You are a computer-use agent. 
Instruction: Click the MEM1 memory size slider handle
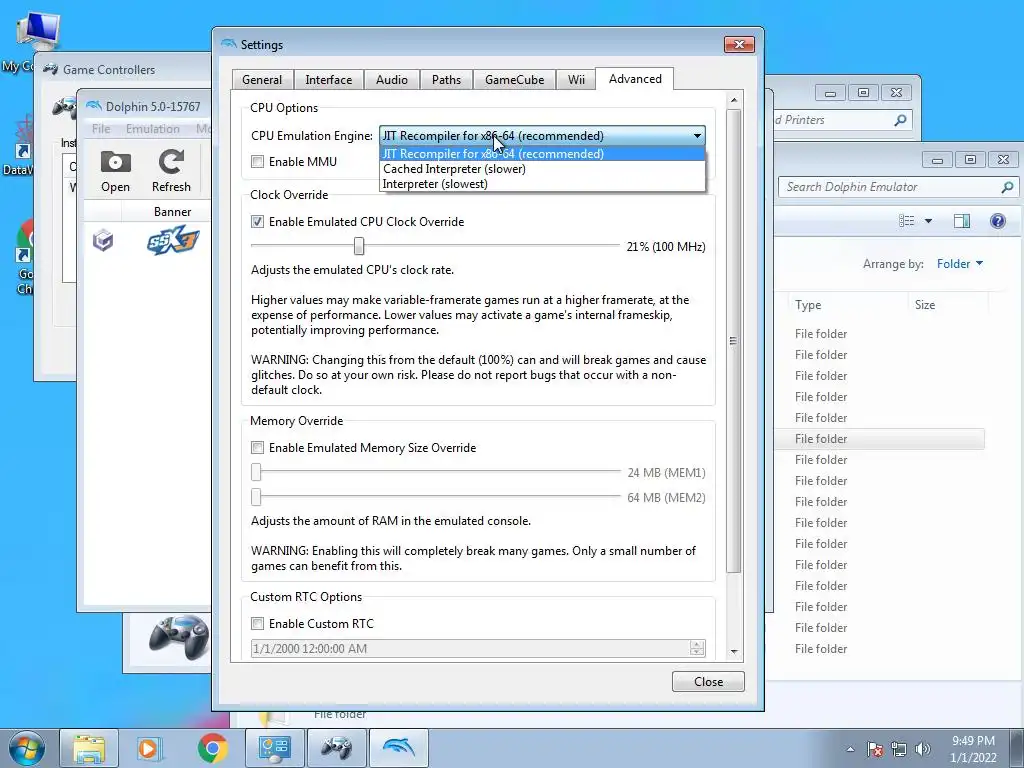[256, 472]
